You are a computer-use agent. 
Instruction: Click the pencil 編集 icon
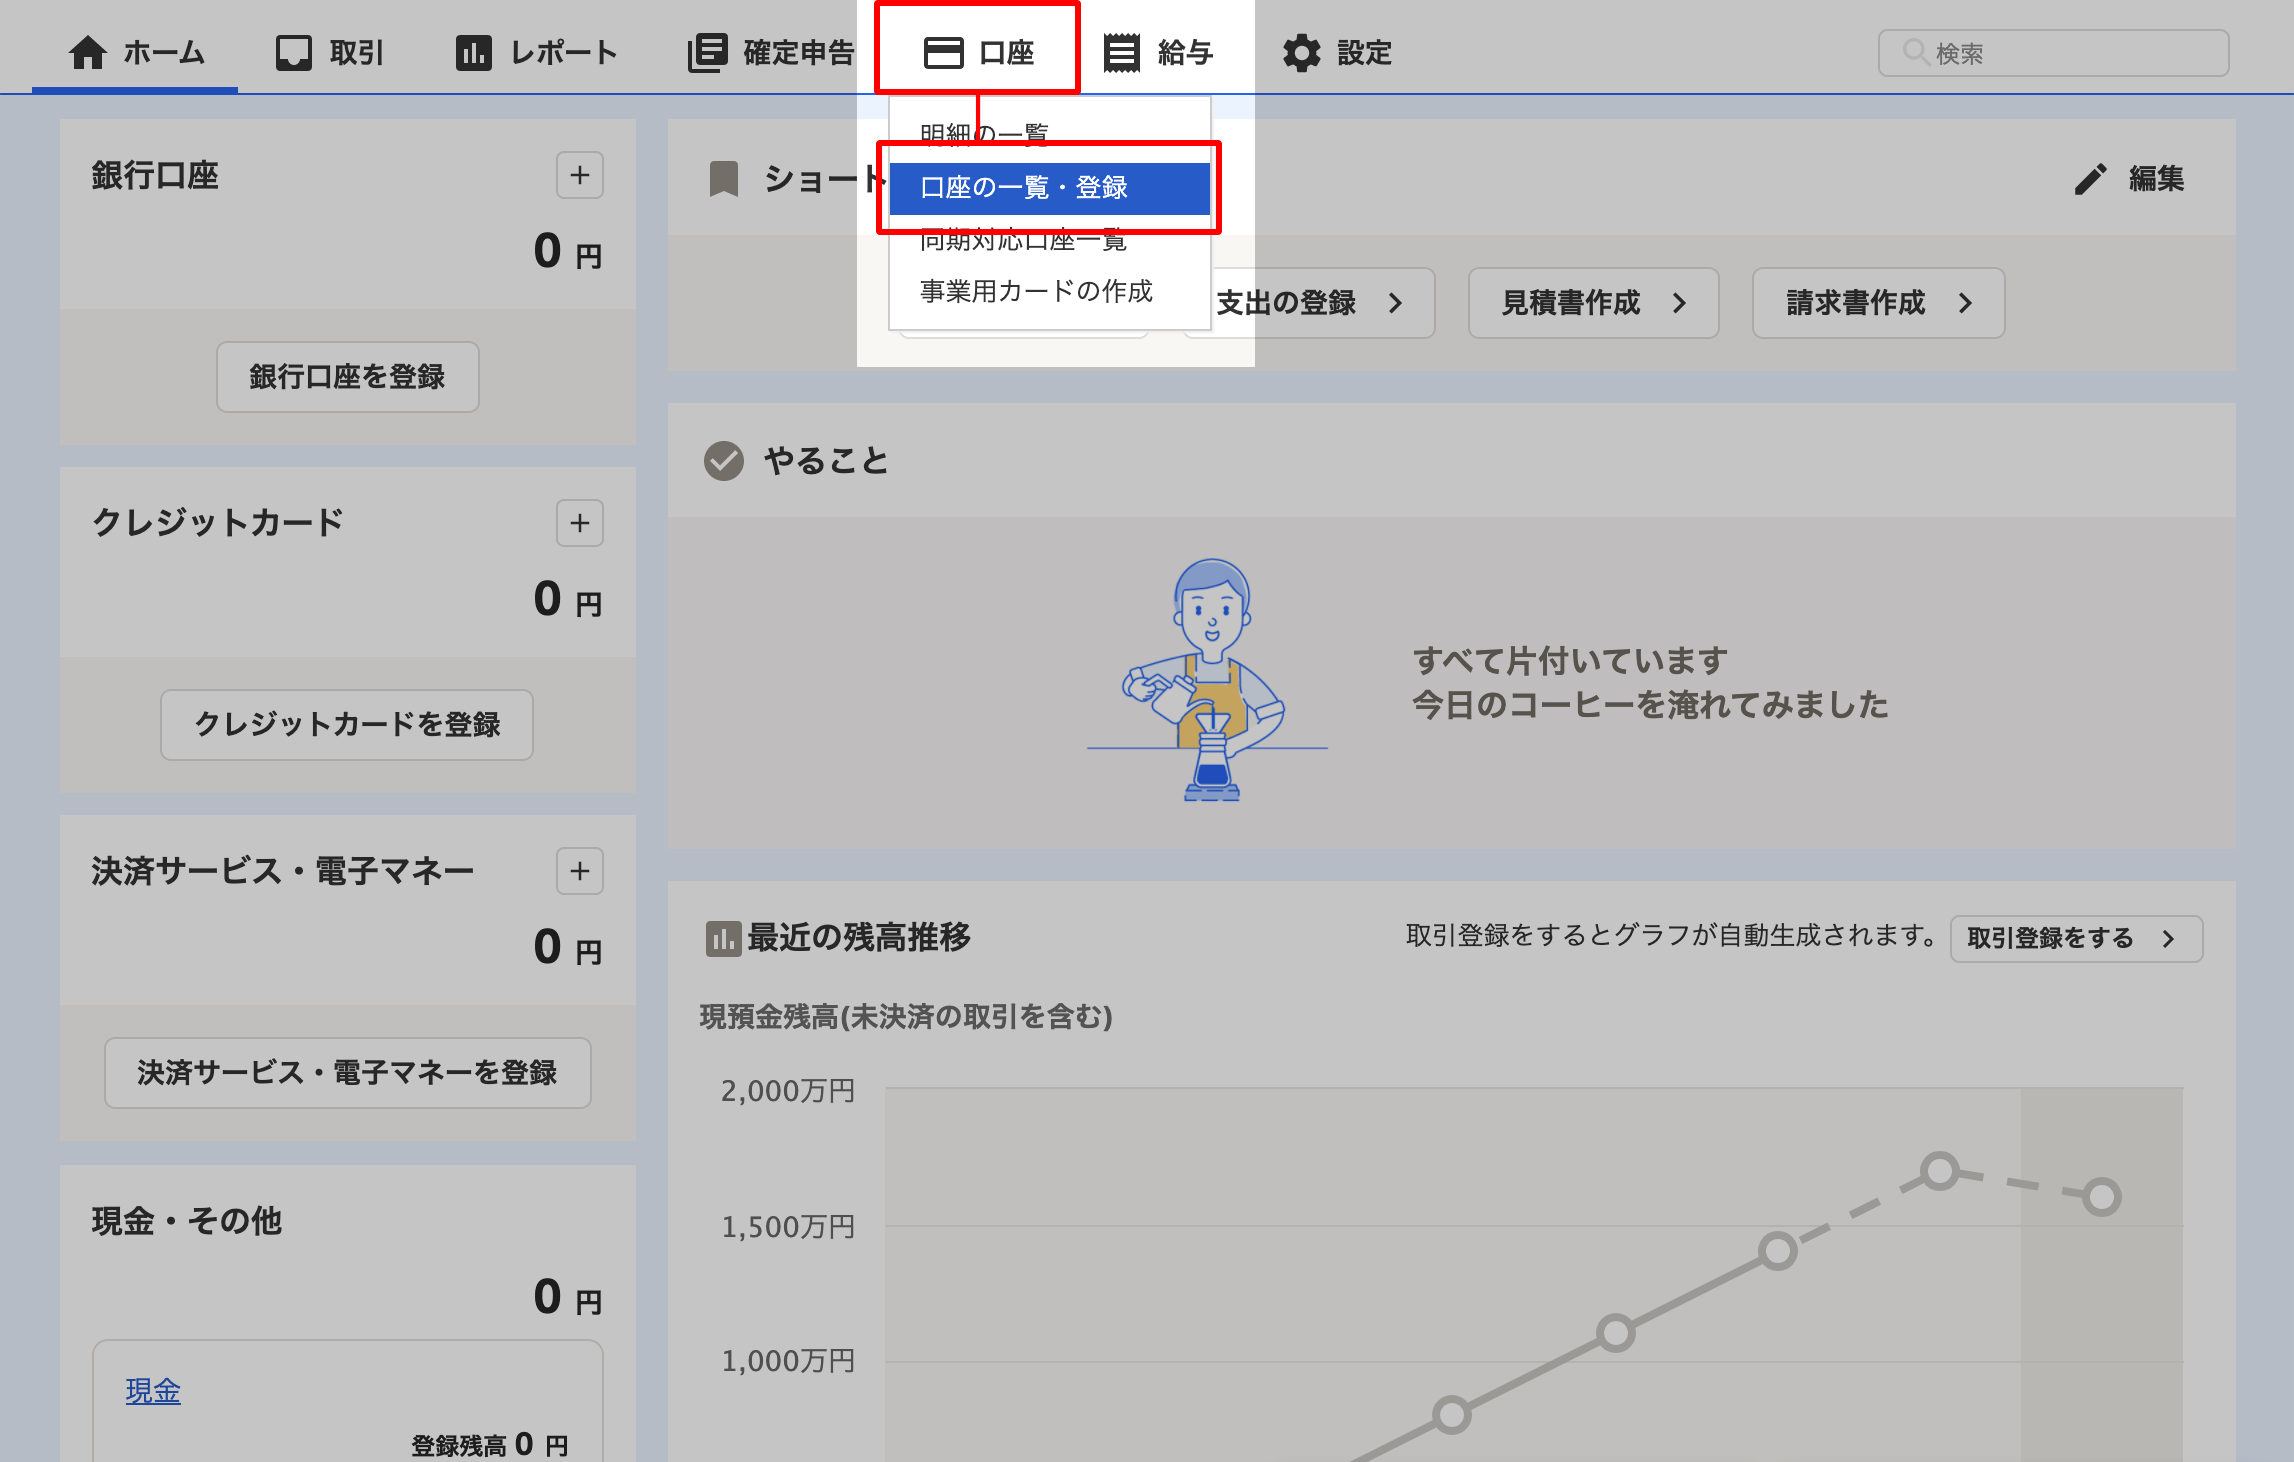pos(2090,179)
